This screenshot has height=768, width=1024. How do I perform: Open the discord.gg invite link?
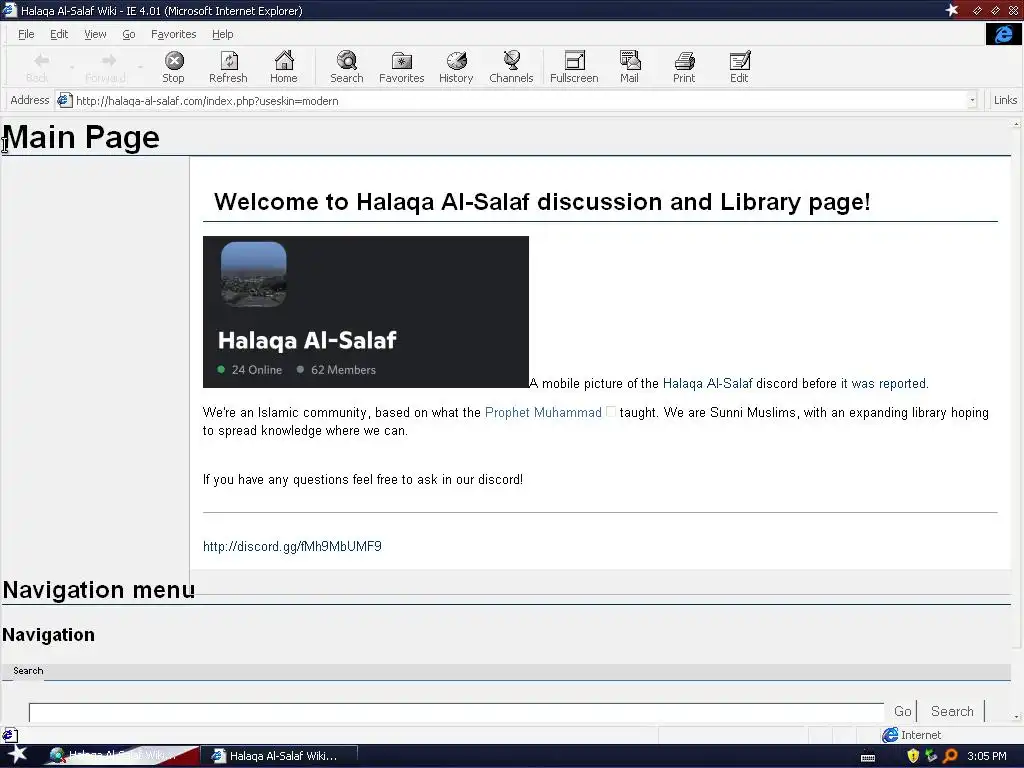click(292, 546)
